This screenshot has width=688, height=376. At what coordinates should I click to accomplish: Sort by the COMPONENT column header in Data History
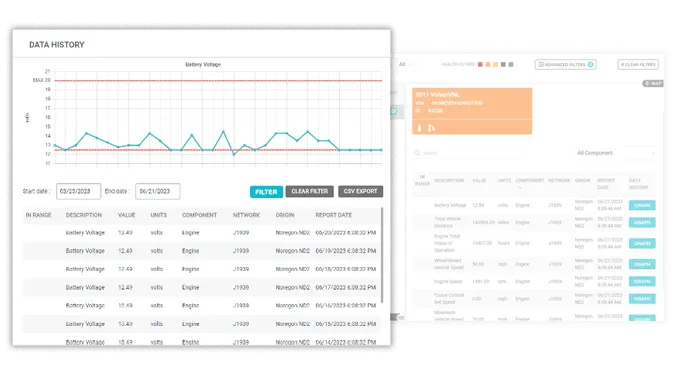199,215
